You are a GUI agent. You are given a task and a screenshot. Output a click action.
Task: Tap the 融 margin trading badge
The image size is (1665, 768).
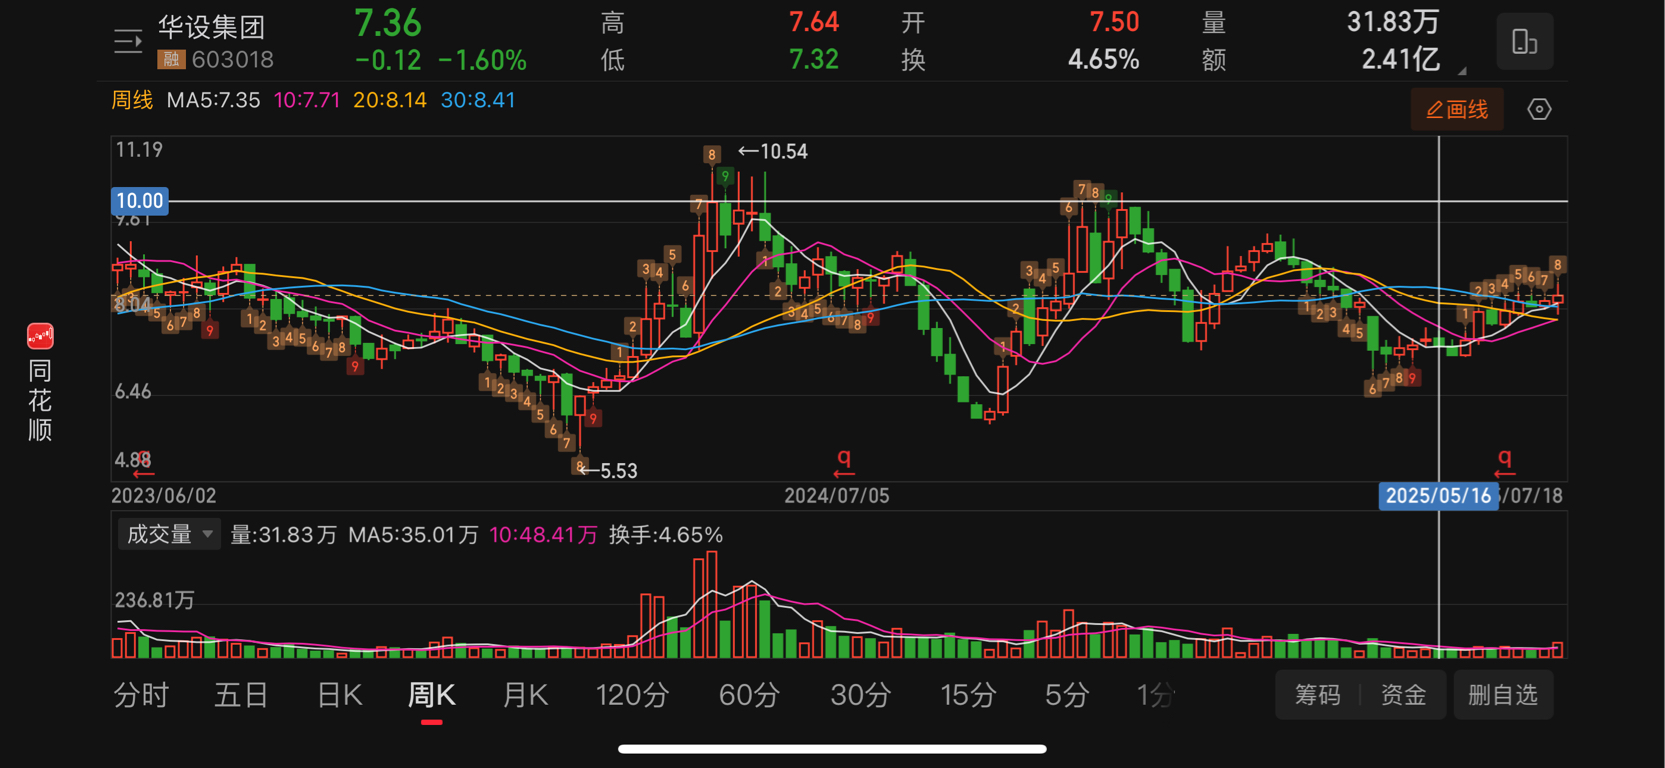[x=171, y=60]
